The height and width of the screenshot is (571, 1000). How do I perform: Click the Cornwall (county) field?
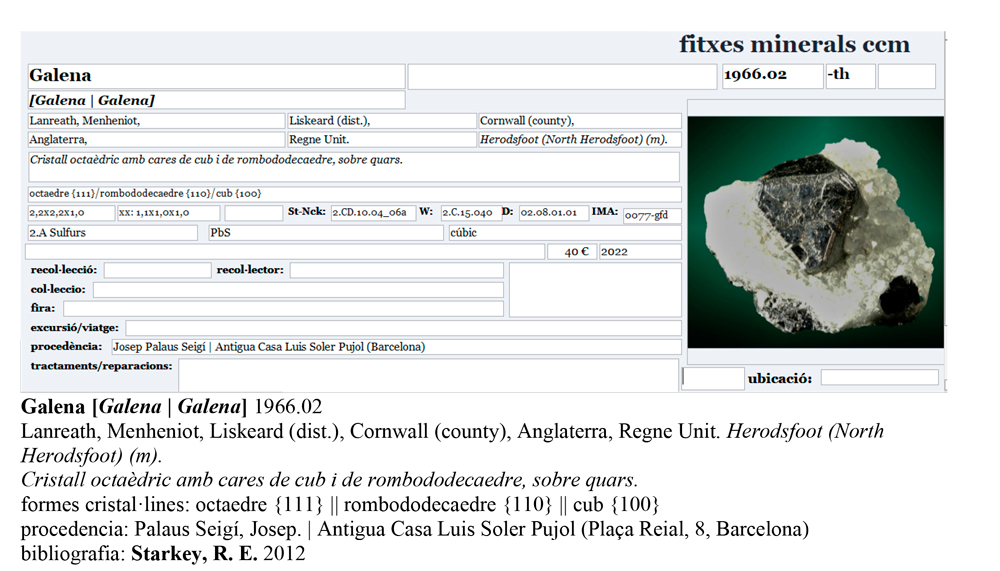(x=580, y=121)
